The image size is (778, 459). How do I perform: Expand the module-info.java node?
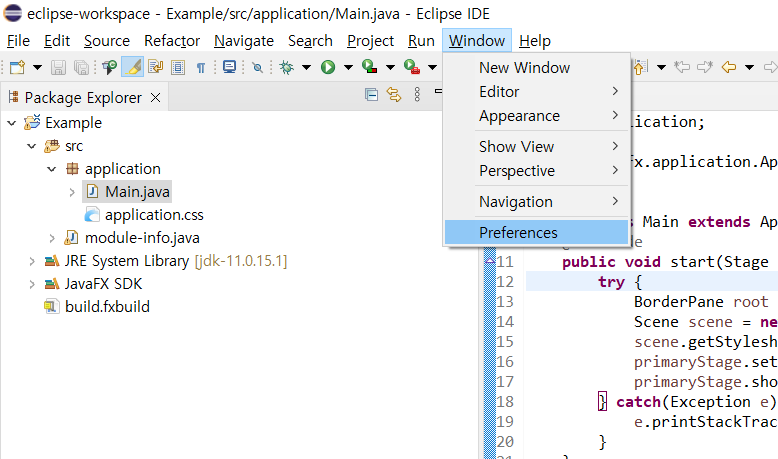click(x=52, y=238)
